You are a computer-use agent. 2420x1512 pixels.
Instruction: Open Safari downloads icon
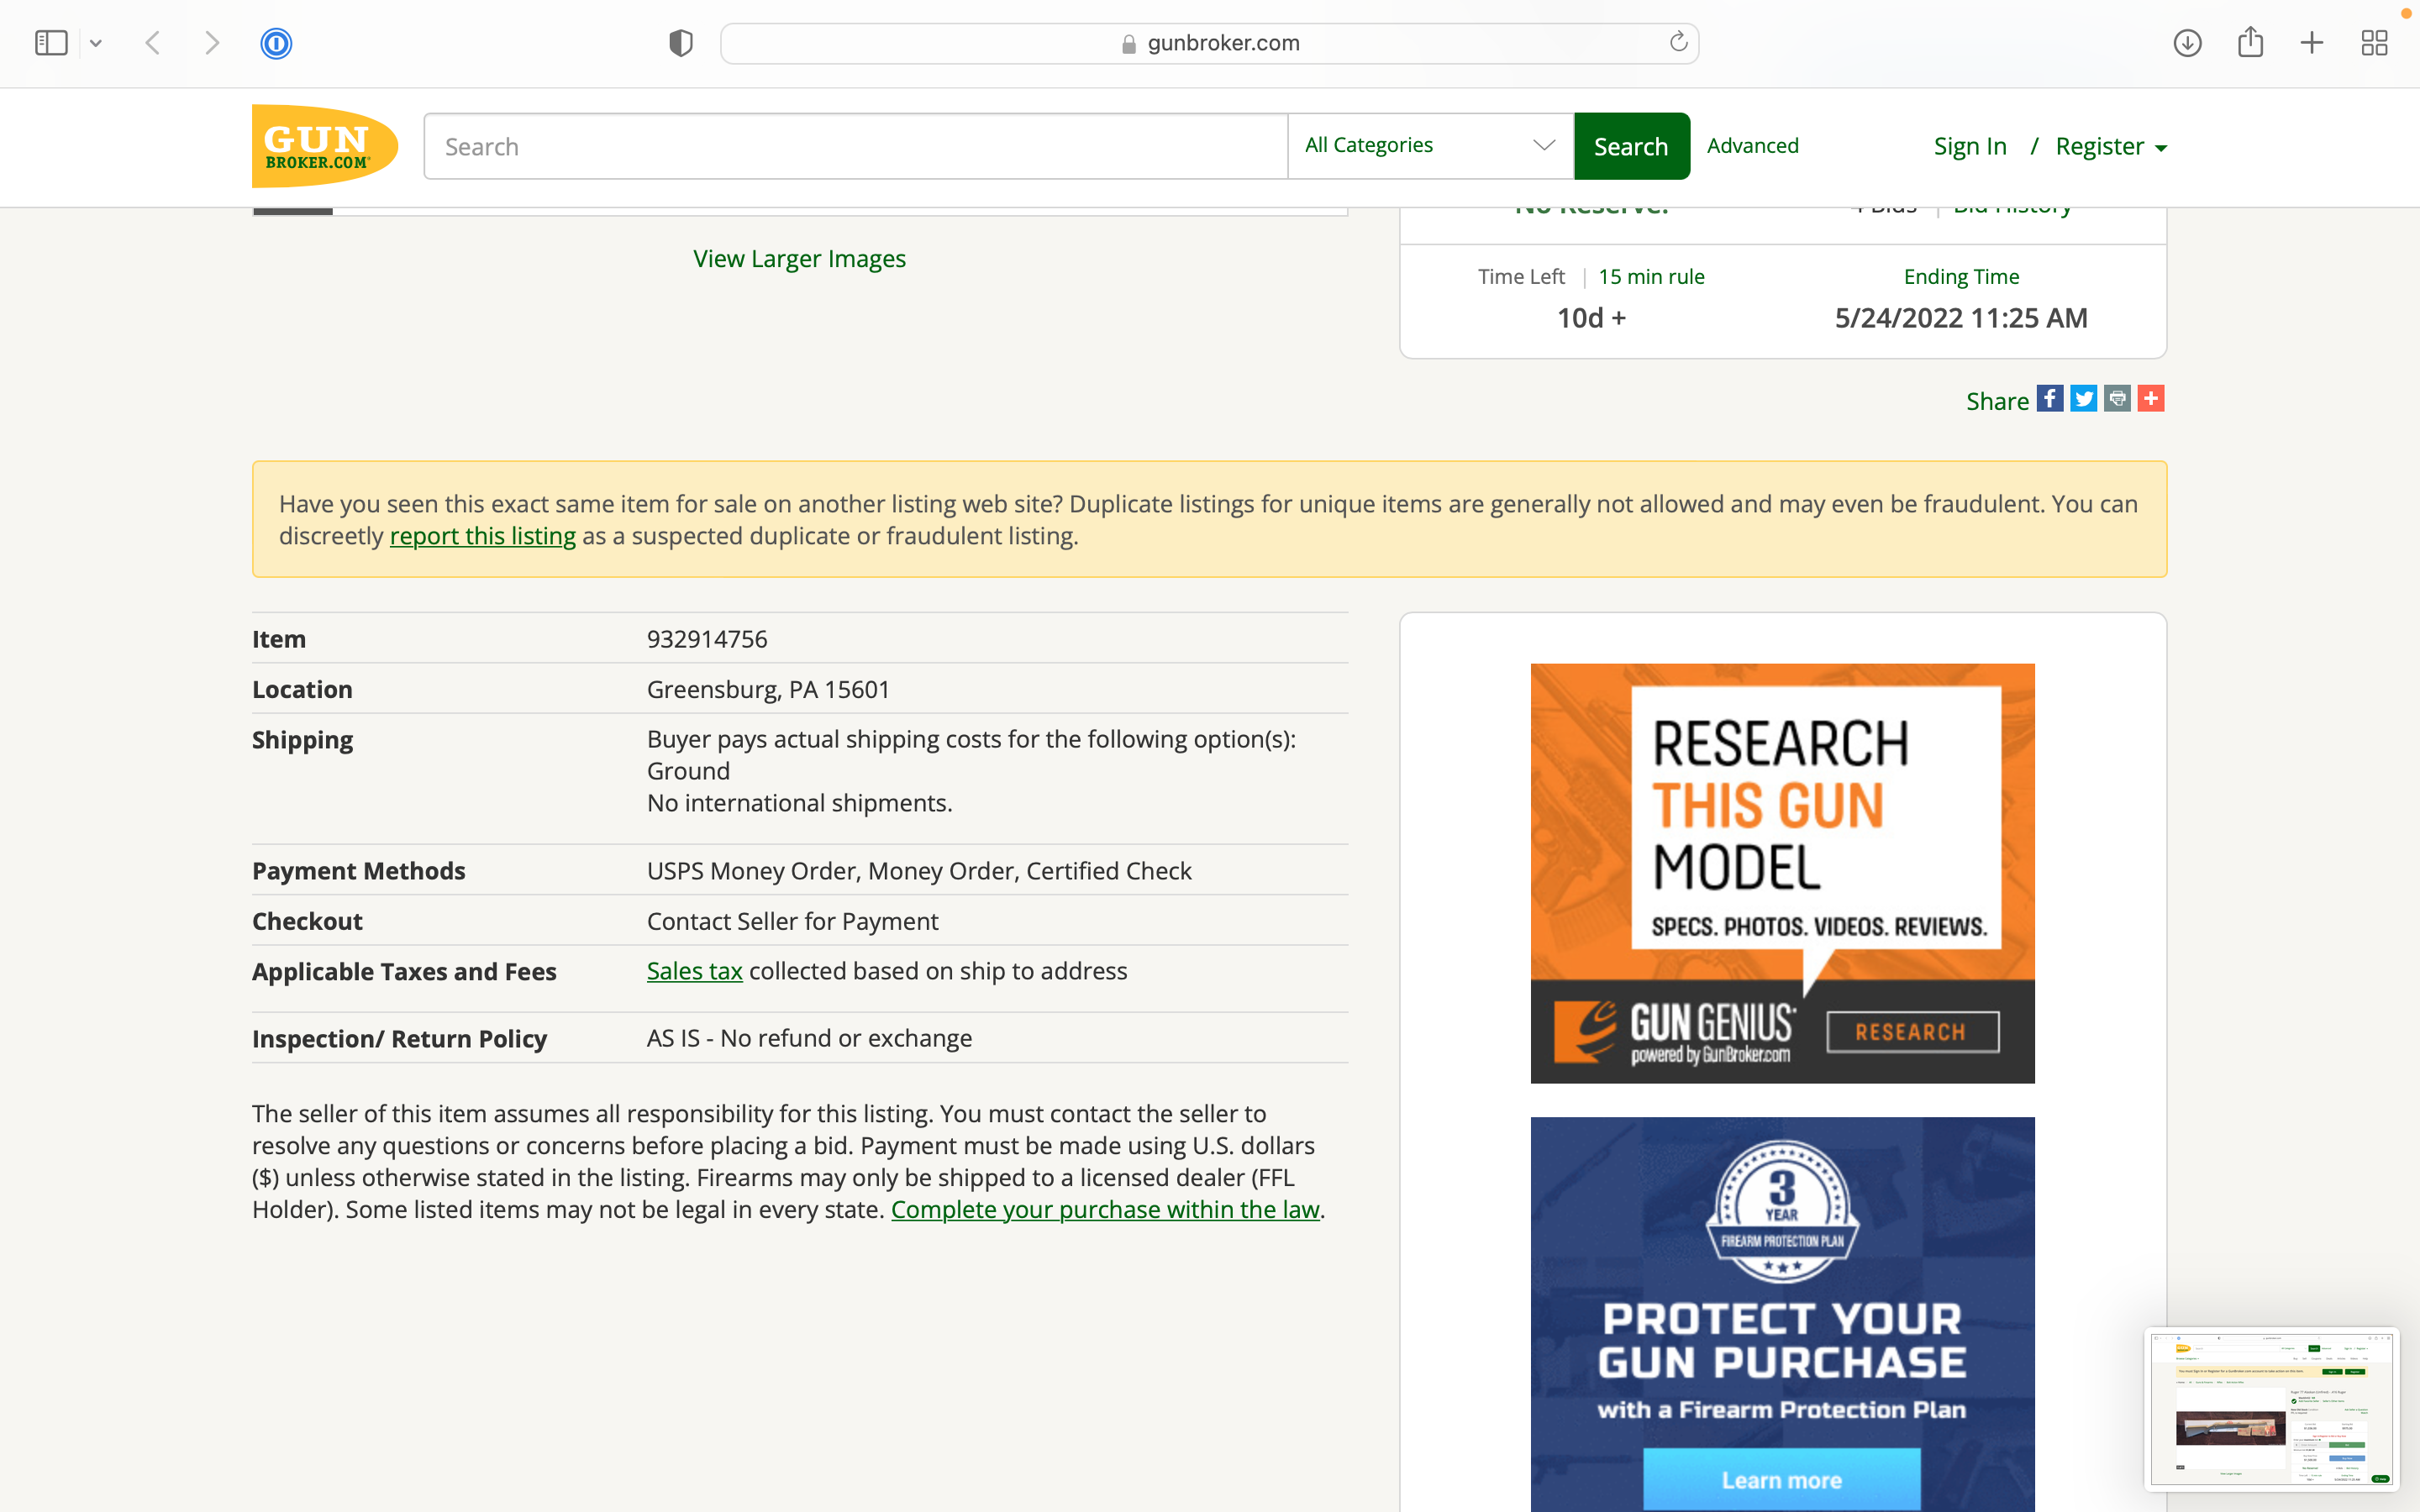pos(2187,43)
